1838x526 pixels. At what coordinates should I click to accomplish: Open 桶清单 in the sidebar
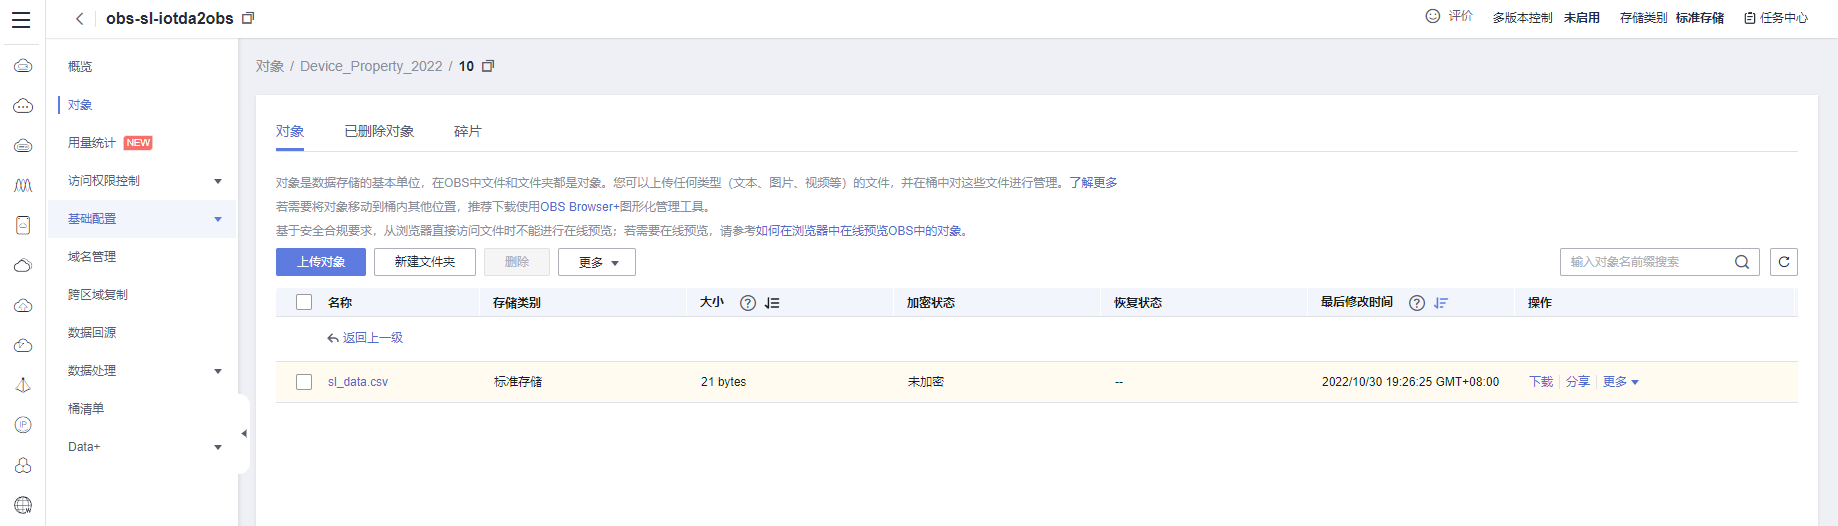click(86, 409)
